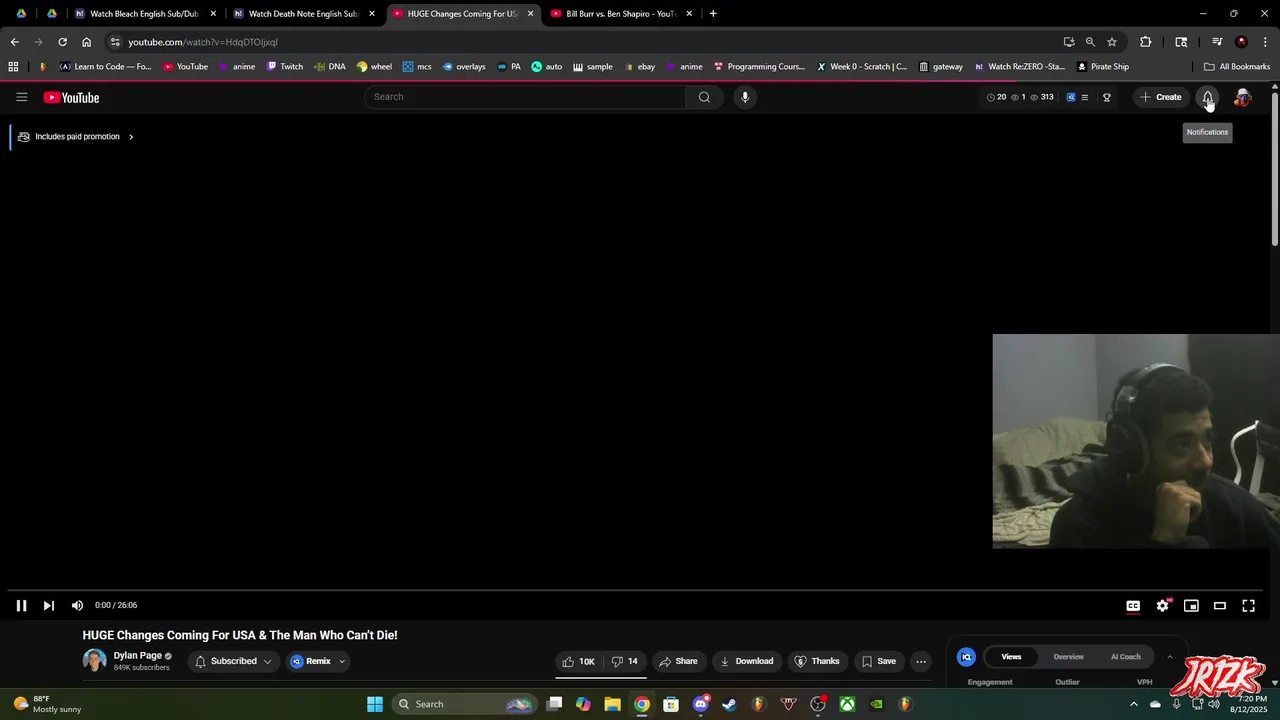1280x720 pixels.
Task: Open Windows Start menu
Action: (x=375, y=704)
